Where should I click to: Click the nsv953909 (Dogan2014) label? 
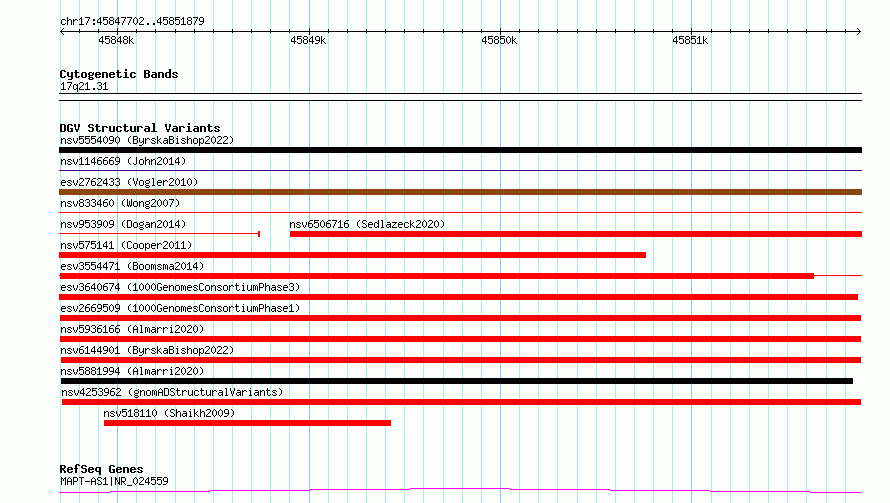click(x=123, y=224)
